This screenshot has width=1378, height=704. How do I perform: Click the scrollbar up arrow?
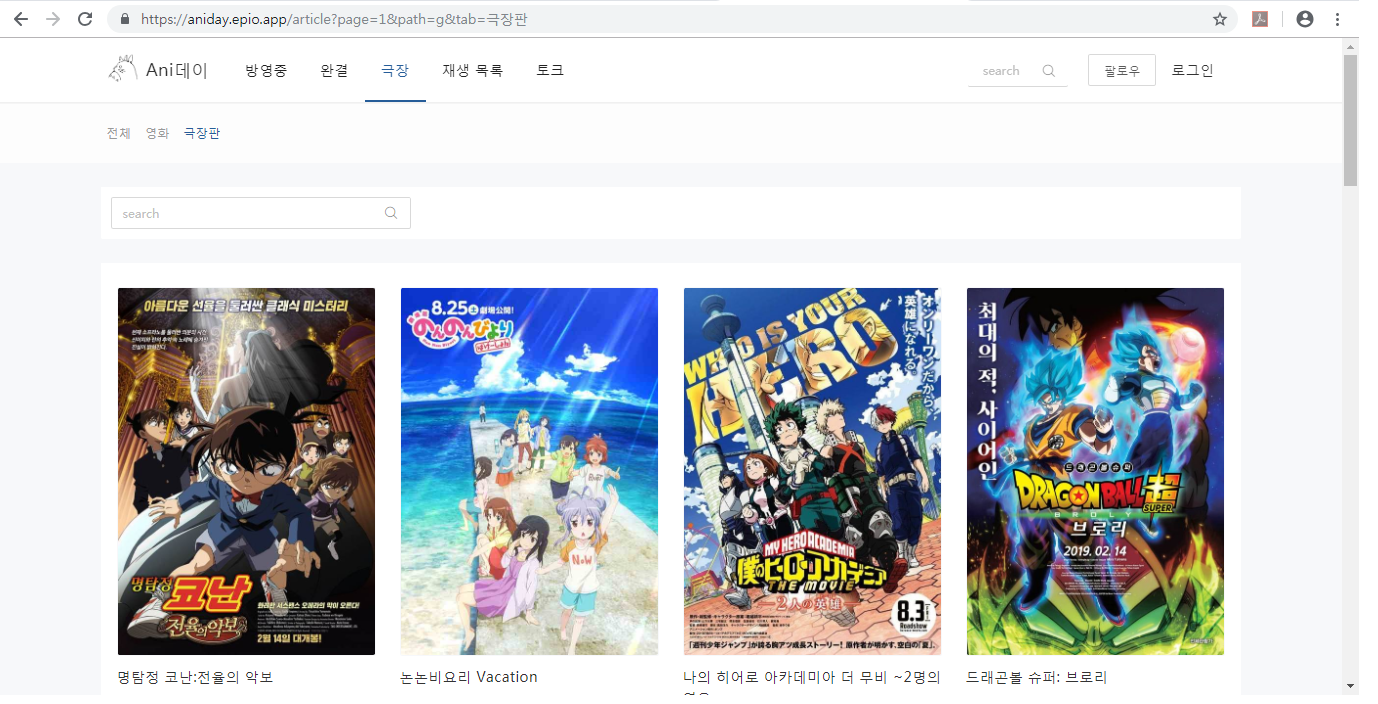click(x=1351, y=46)
